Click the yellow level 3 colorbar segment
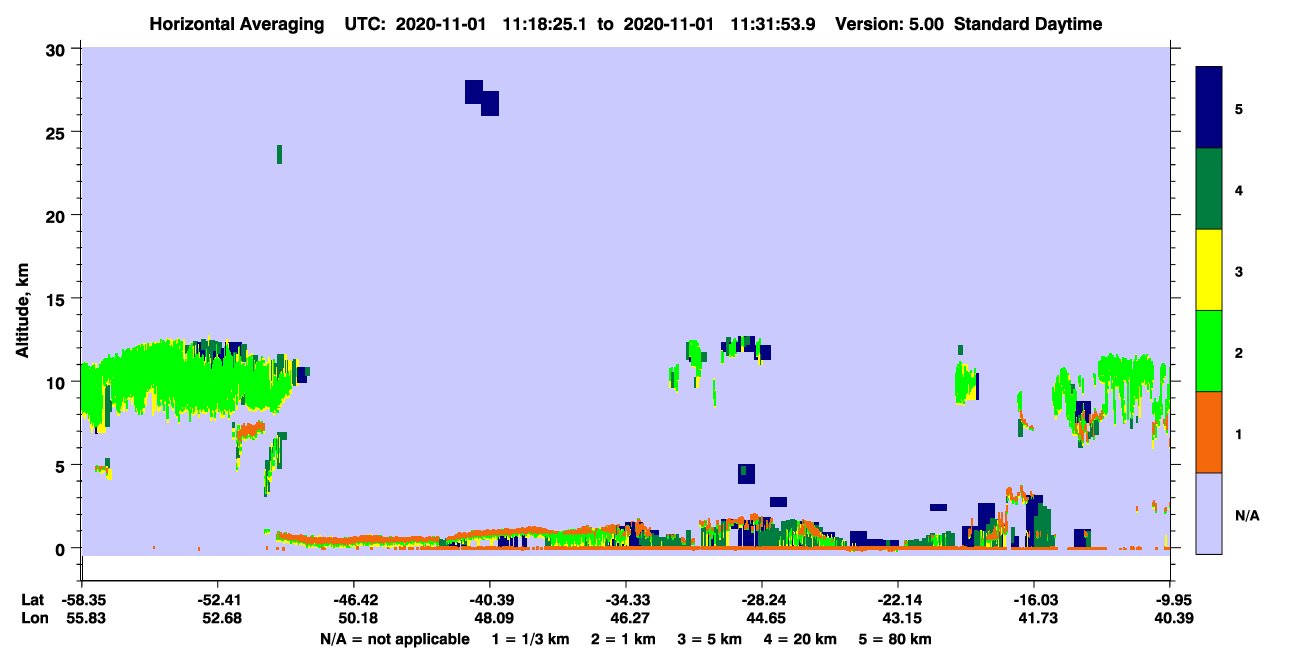The height and width of the screenshot is (667, 1300). coord(1209,270)
